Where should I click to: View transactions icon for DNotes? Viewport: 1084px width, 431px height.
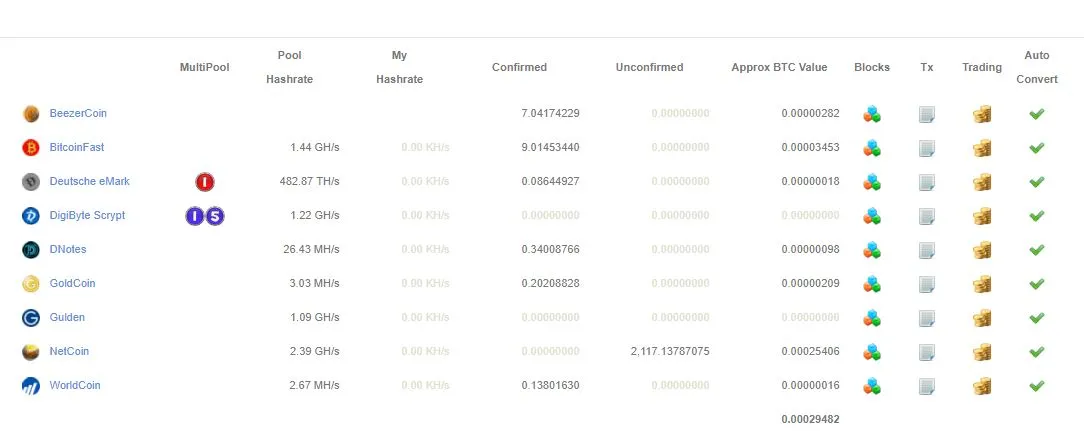point(927,250)
